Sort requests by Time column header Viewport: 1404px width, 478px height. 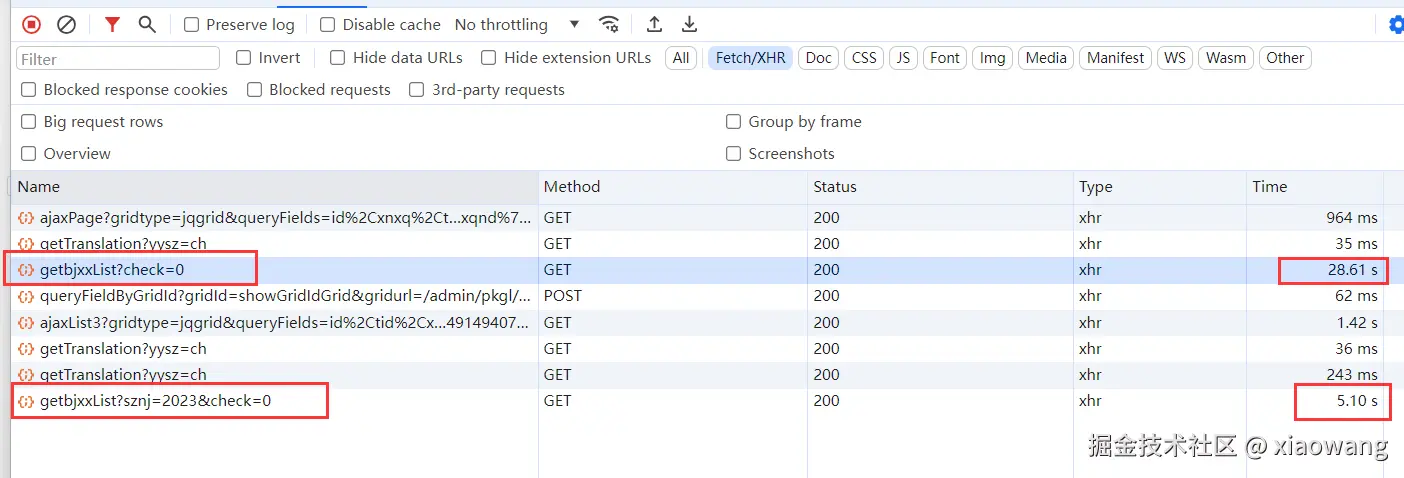tap(1270, 187)
